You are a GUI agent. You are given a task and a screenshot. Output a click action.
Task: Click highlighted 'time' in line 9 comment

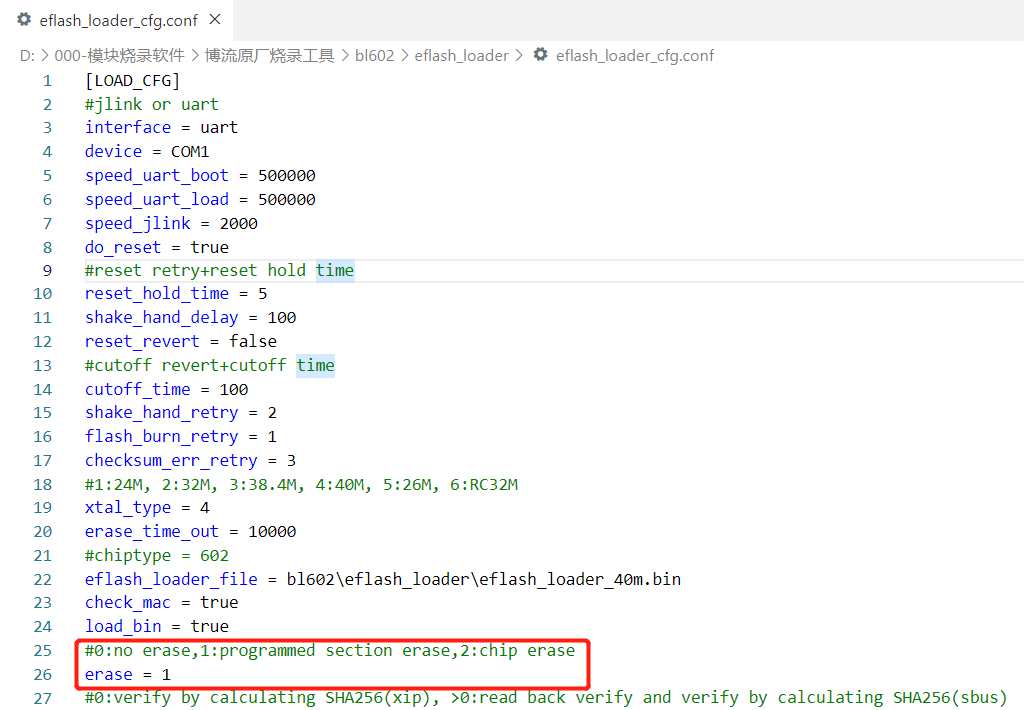335,270
